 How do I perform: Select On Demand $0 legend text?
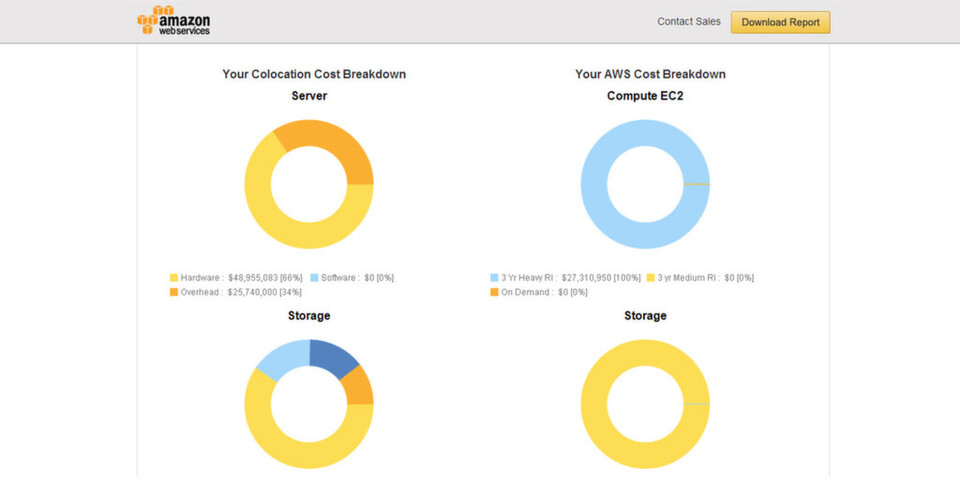coord(544,293)
